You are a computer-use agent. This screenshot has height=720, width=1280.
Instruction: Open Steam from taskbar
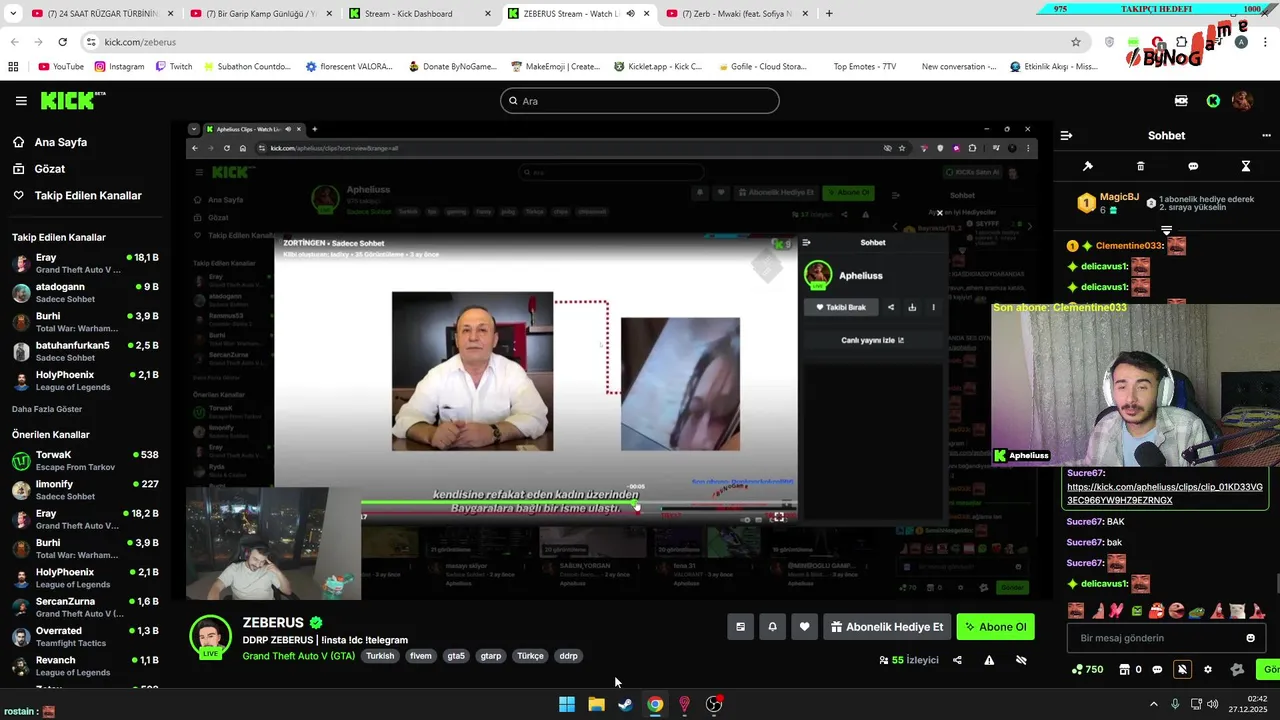[625, 704]
